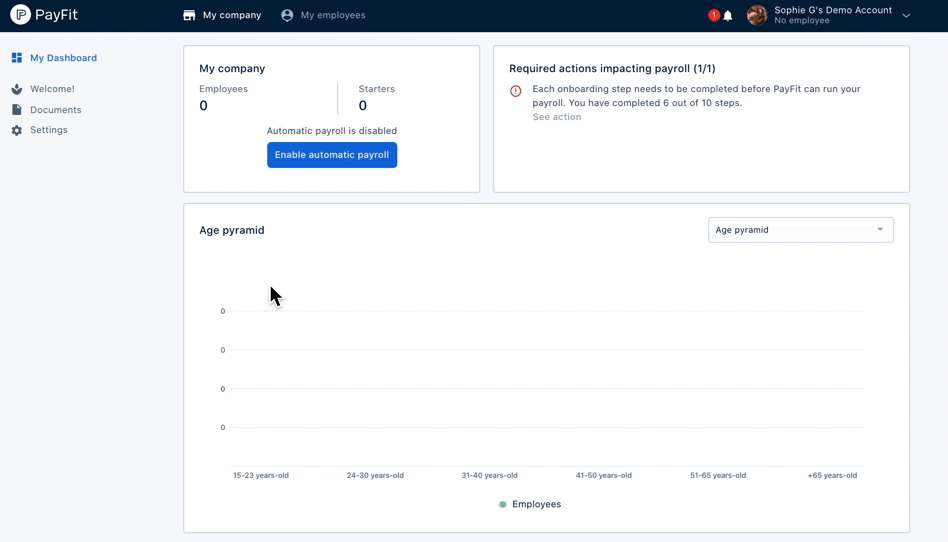Click Enable automatic payroll button
Screen dimensions: 948x542
[x=332, y=155]
